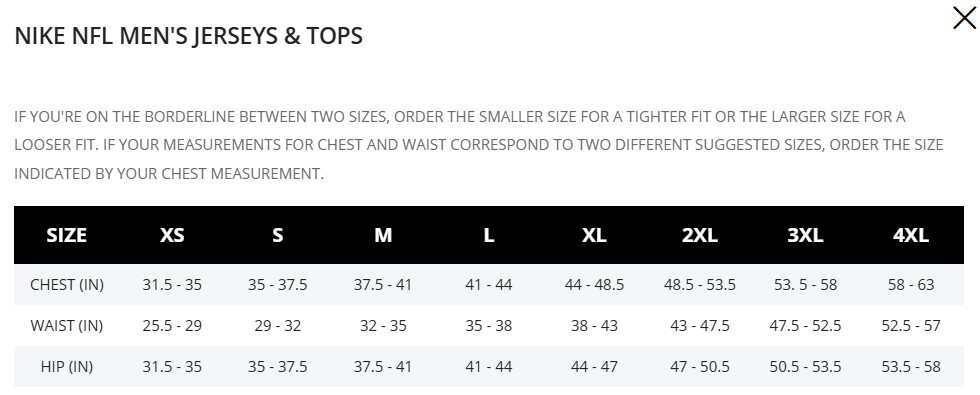Click the CHEST (IN) row label
980x395 pixels.
click(x=67, y=285)
